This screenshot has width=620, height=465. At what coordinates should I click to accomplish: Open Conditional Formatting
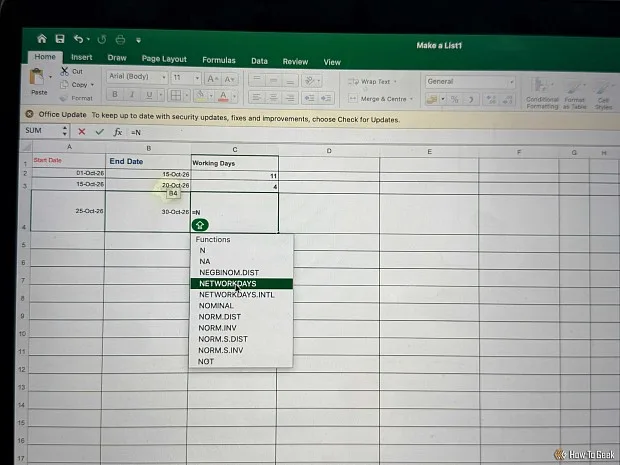pos(542,94)
